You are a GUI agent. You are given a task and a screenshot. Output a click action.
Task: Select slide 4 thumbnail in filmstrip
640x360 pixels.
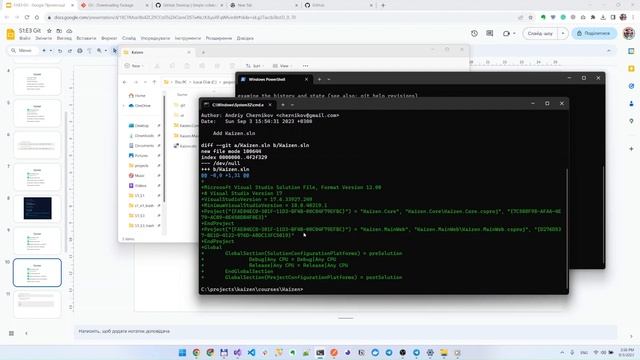(37, 81)
